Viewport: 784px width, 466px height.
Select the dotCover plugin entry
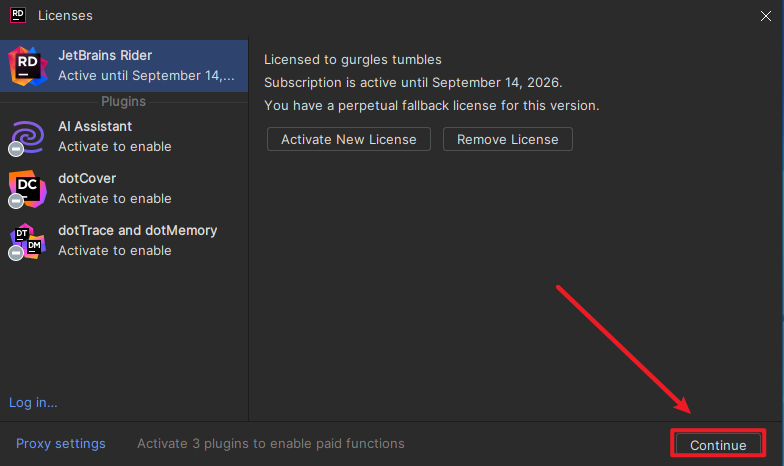pos(124,188)
